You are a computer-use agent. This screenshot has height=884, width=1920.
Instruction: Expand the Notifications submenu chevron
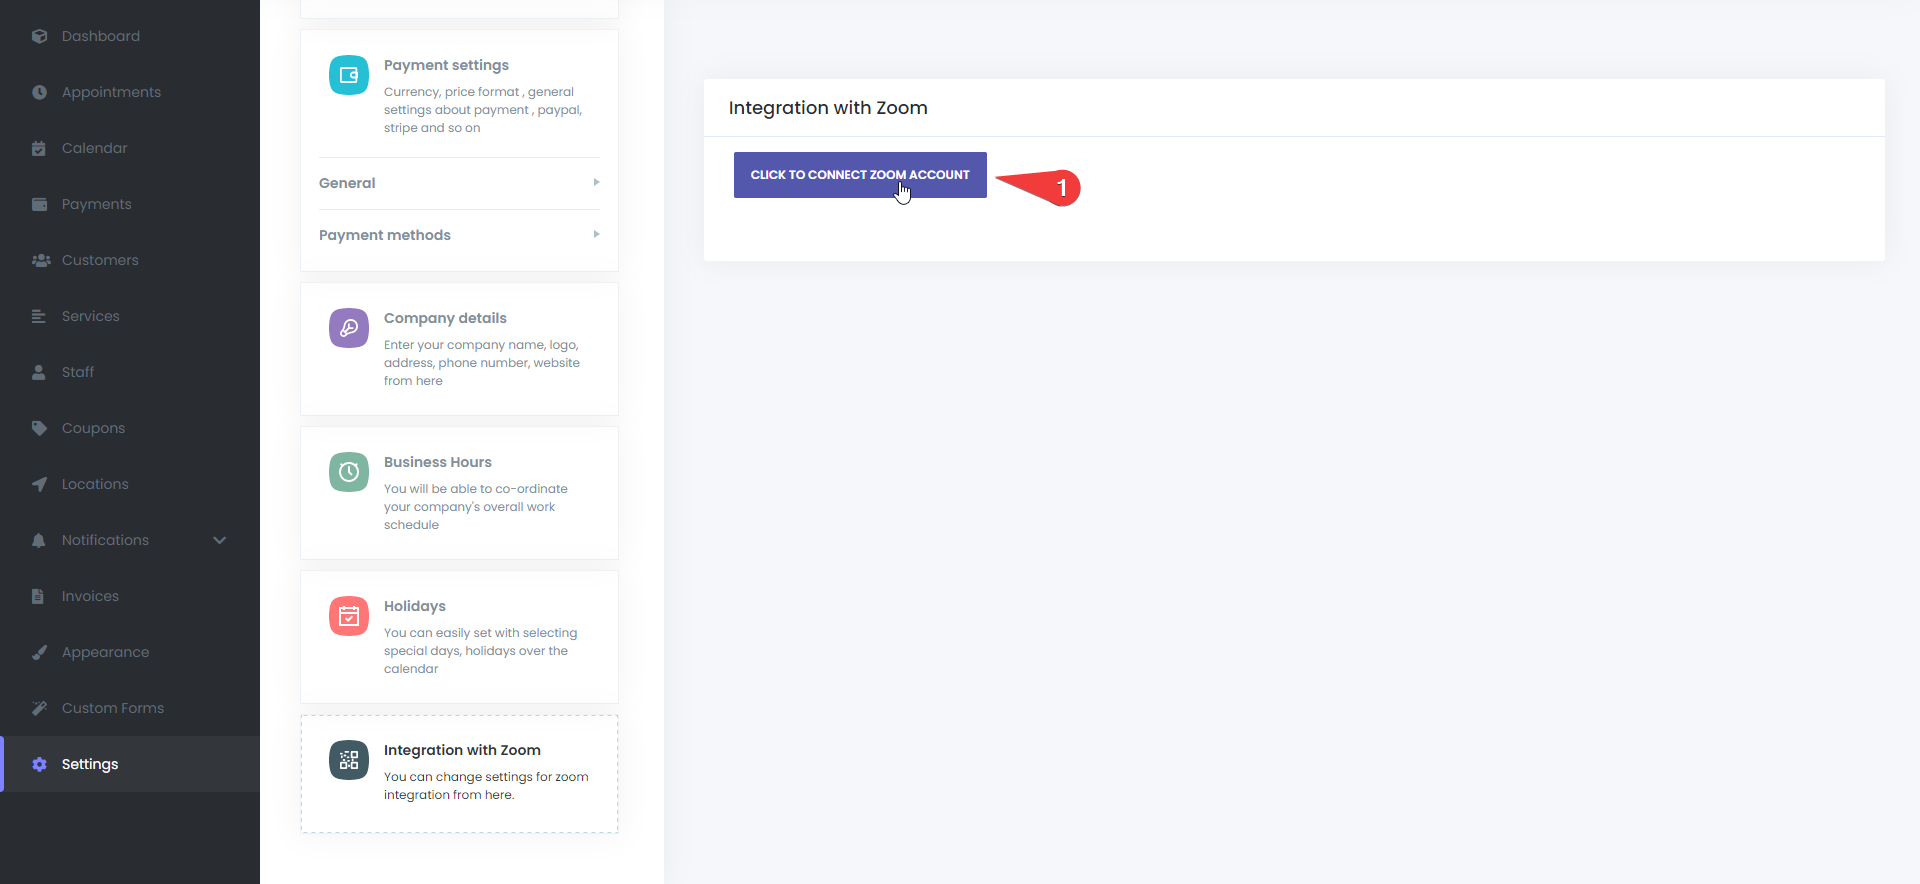coord(220,540)
